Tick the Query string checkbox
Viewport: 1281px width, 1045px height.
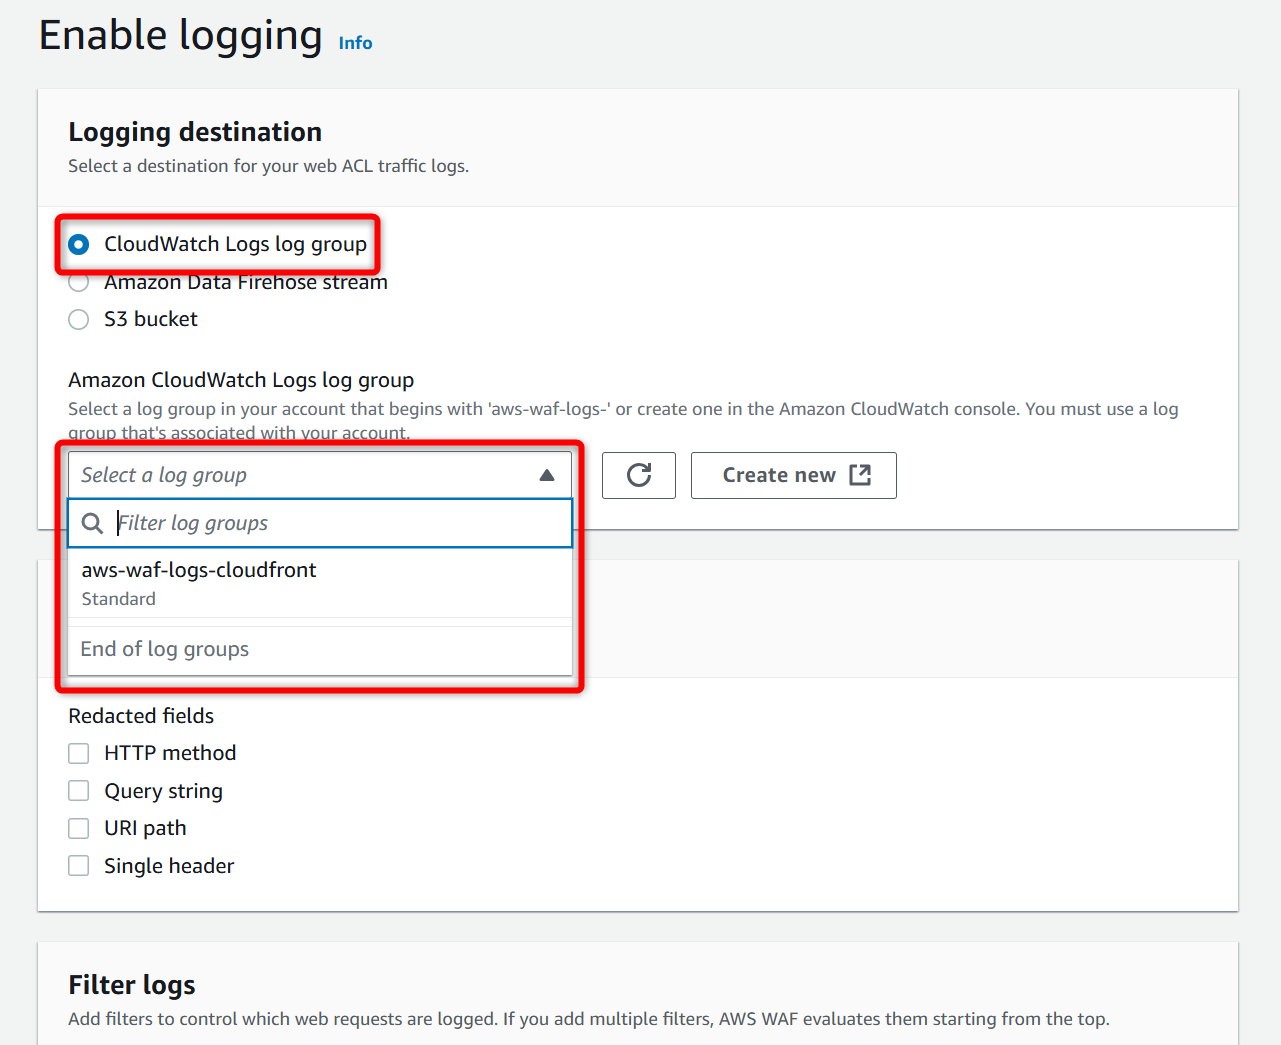click(79, 791)
